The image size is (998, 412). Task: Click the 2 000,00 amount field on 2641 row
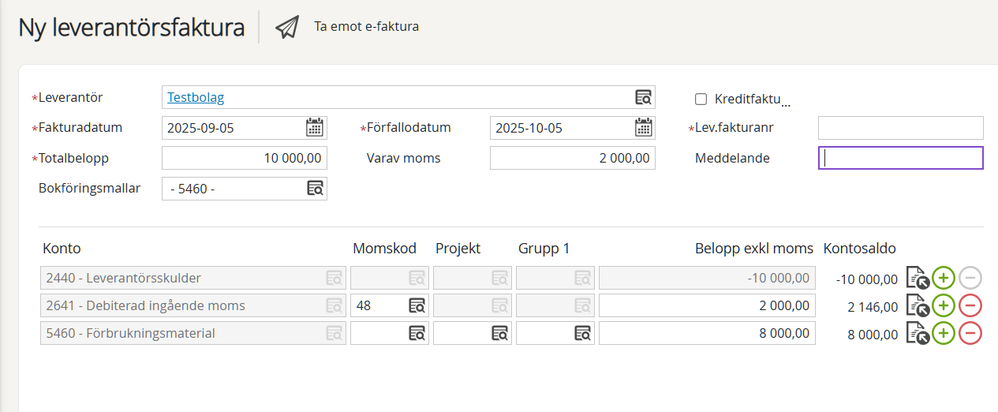pyautogui.click(x=707, y=306)
